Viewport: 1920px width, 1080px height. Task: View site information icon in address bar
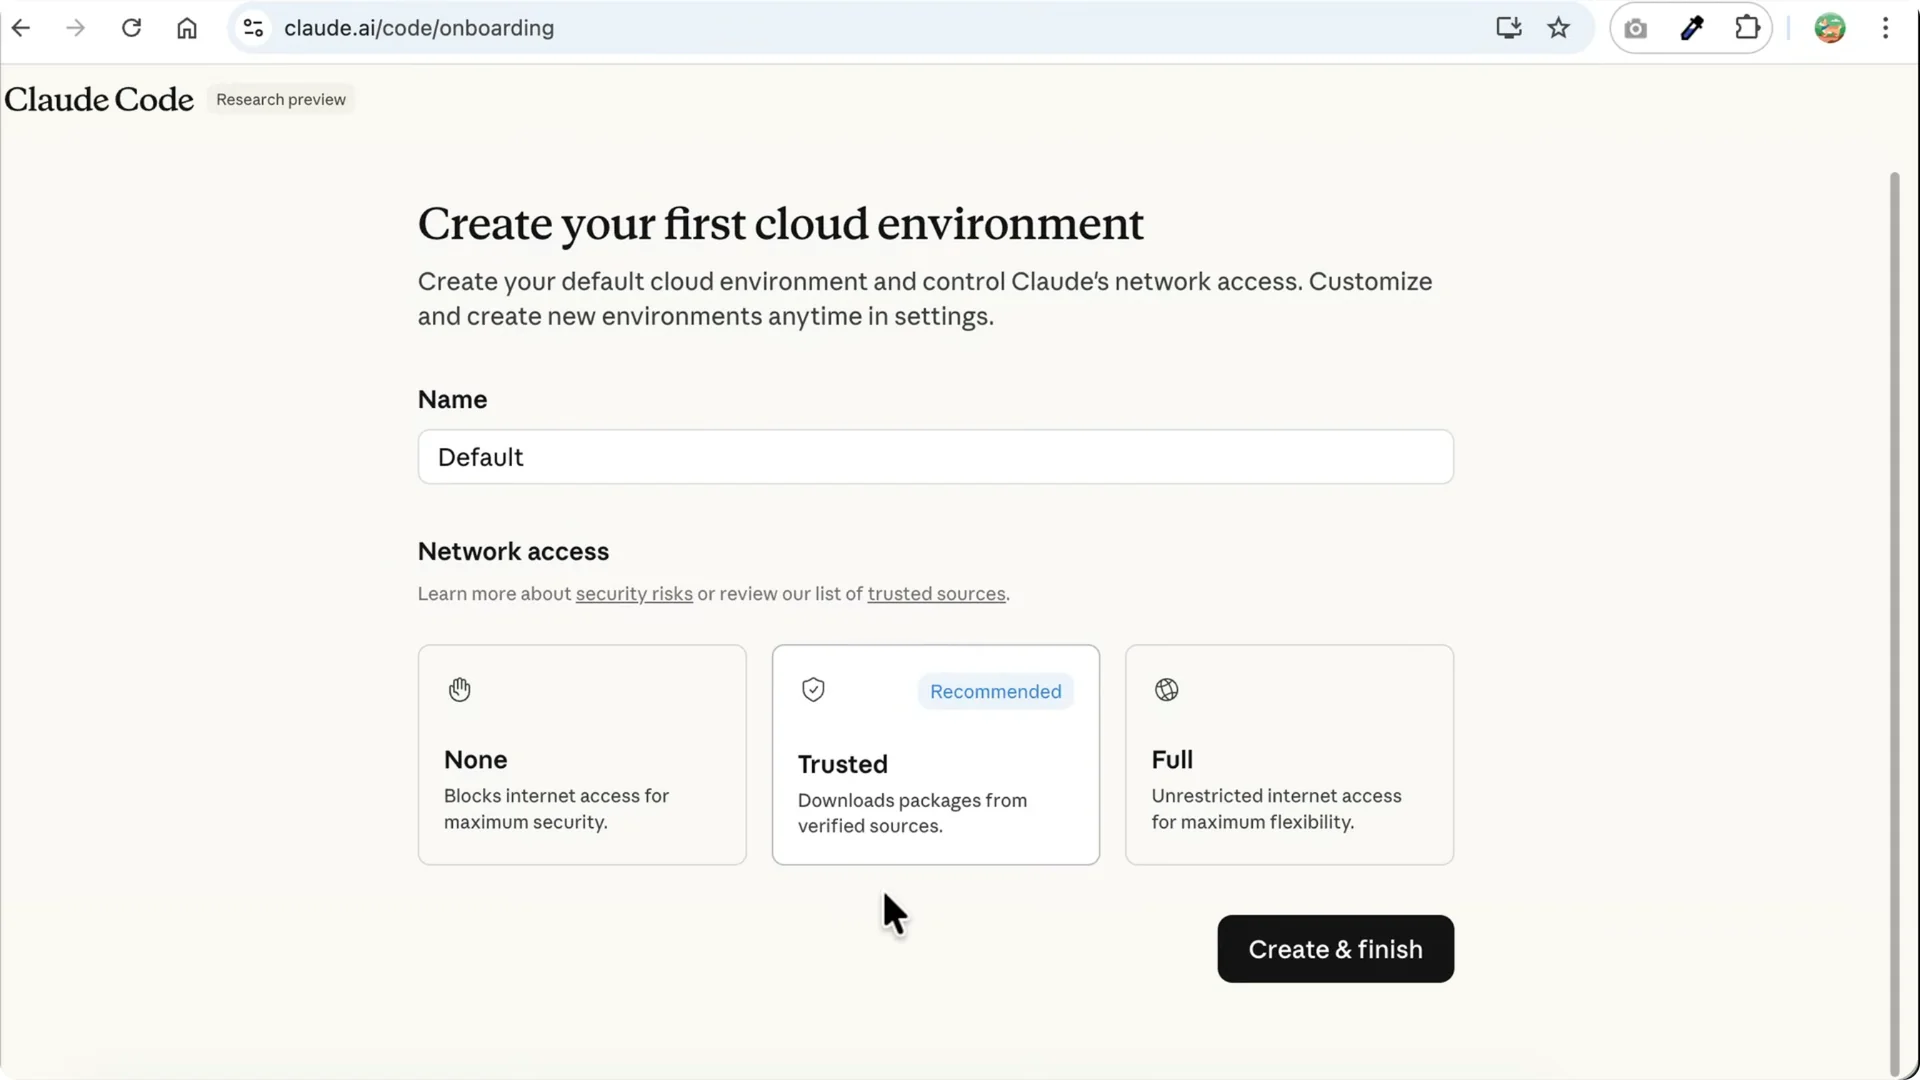click(x=254, y=28)
